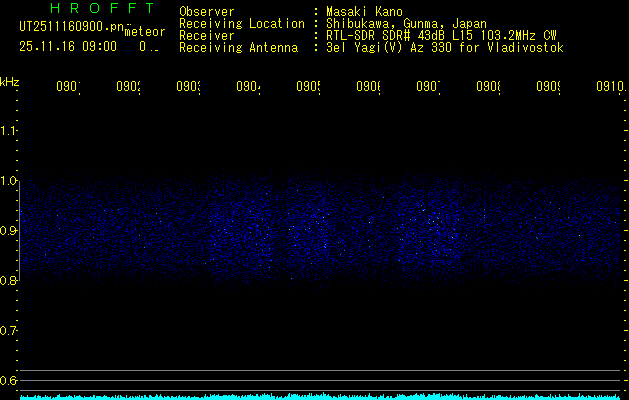Click the 'Observer' label
The height and width of the screenshot is (400, 629).
click(207, 11)
